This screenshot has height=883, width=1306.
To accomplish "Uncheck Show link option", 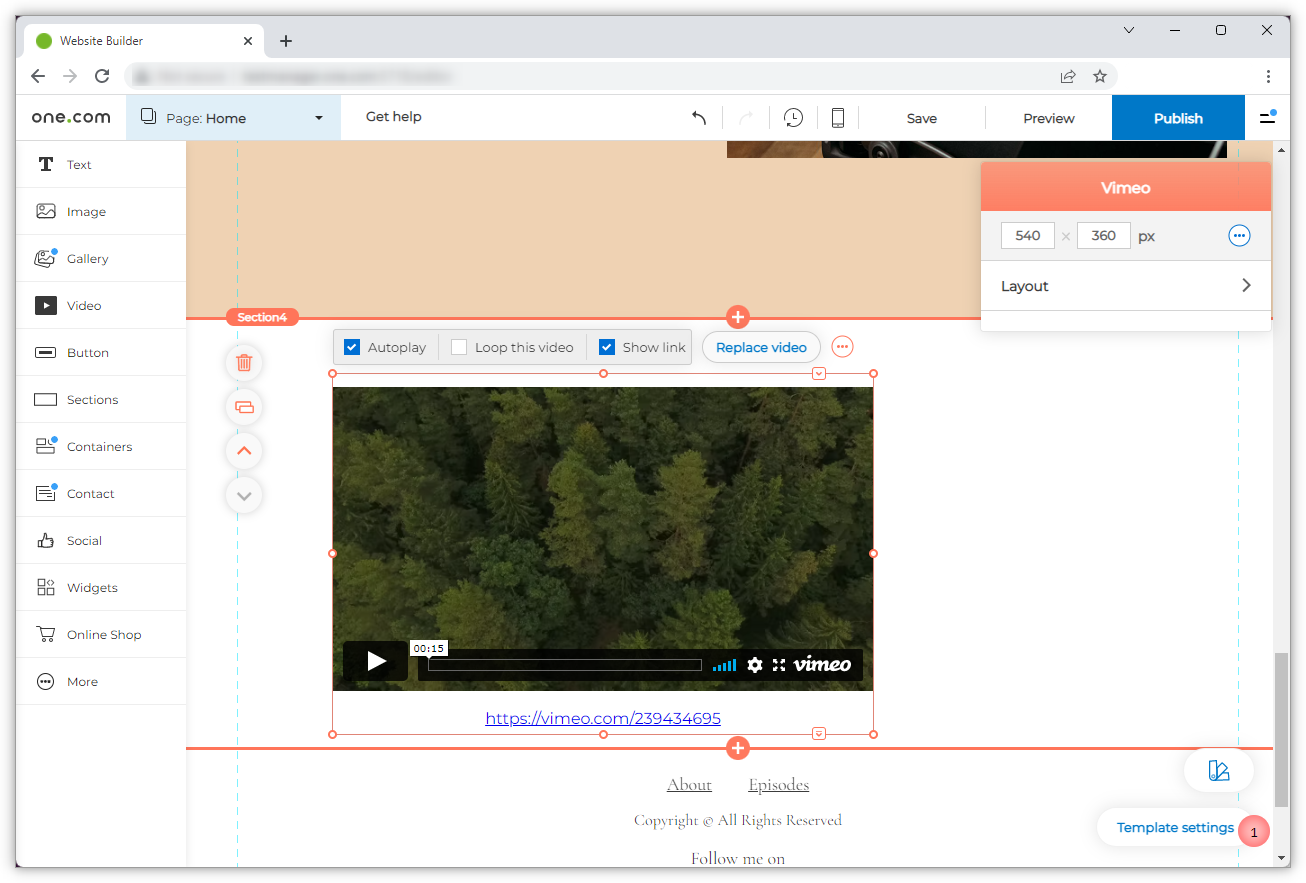I will [607, 347].
